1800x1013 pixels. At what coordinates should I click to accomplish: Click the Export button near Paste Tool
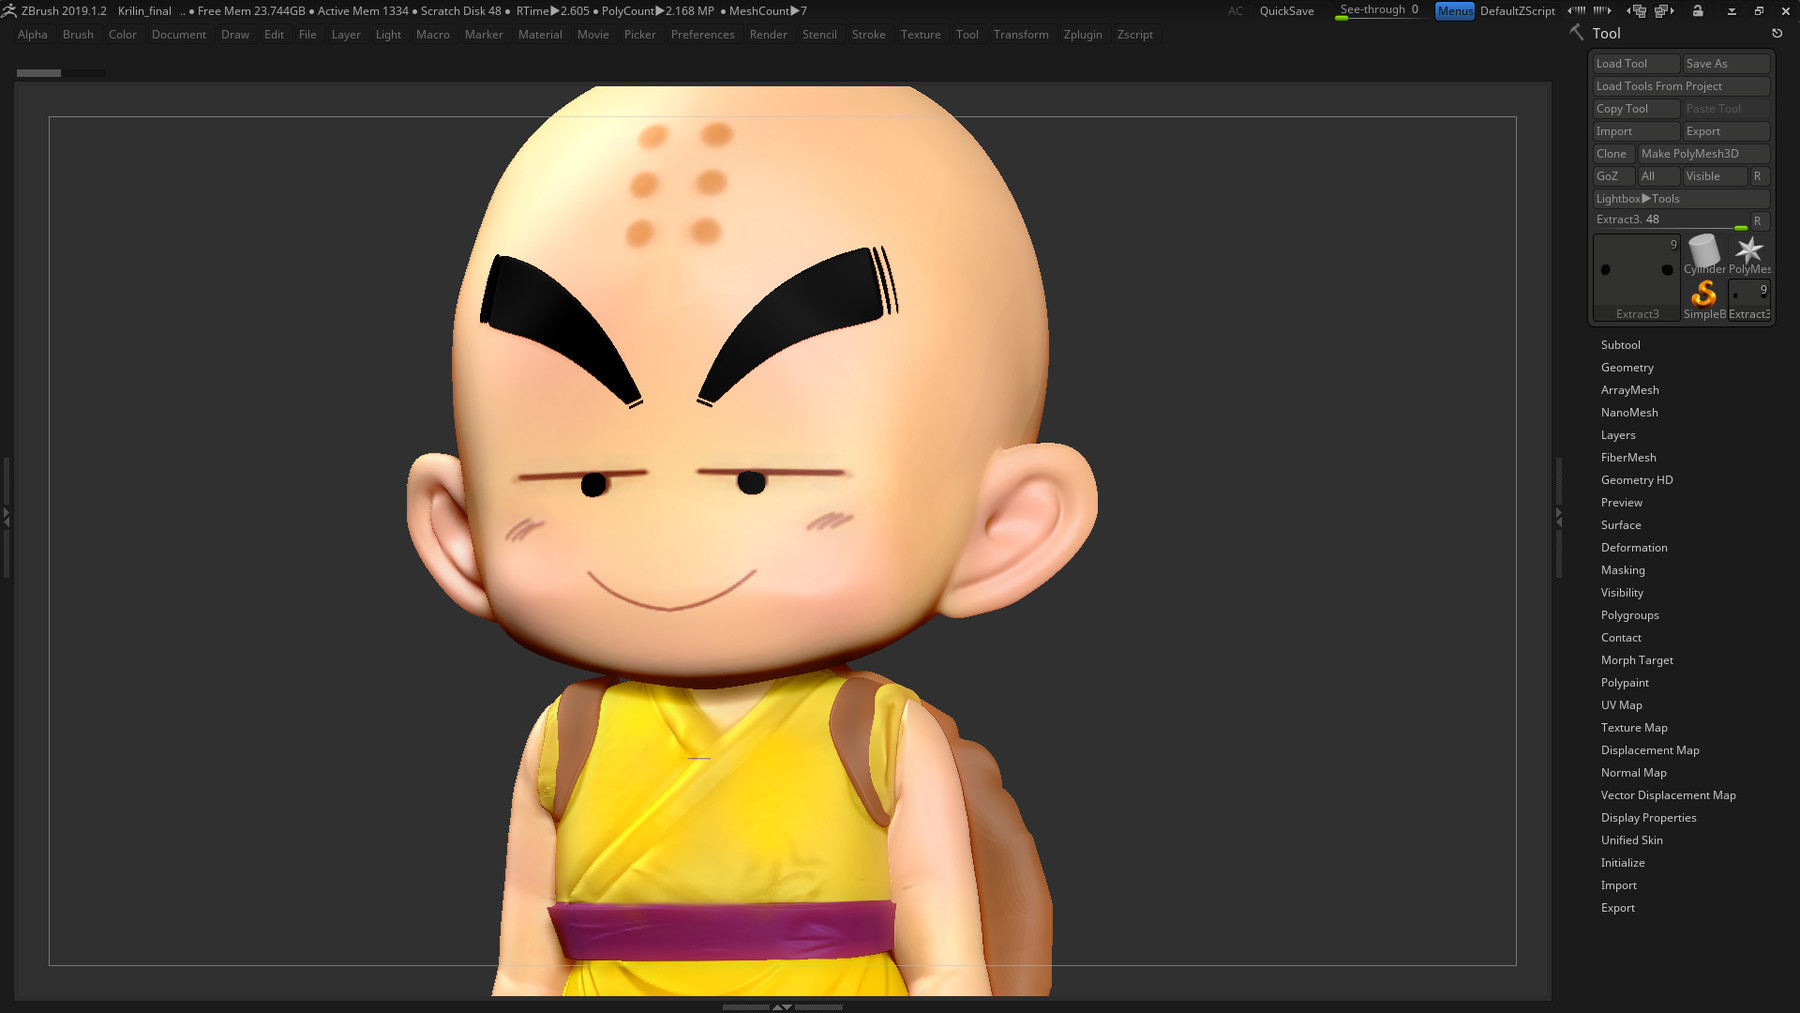pyautogui.click(x=1726, y=131)
